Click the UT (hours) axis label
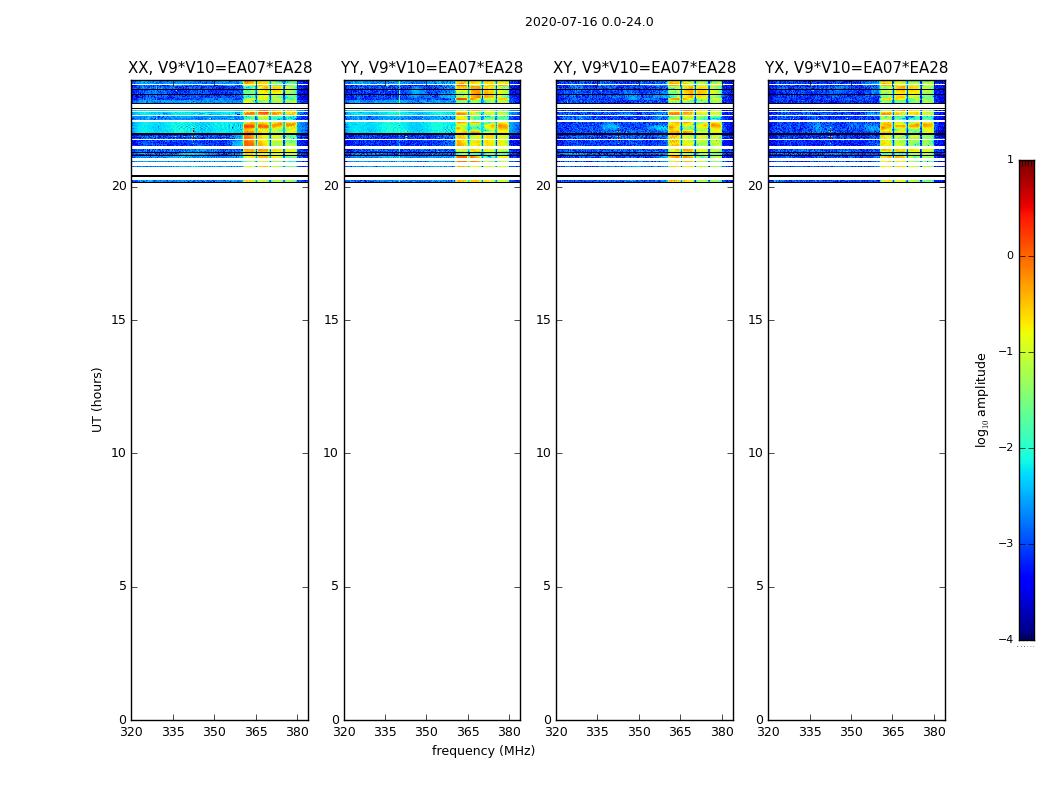This screenshot has width=1050, height=800. coord(97,400)
